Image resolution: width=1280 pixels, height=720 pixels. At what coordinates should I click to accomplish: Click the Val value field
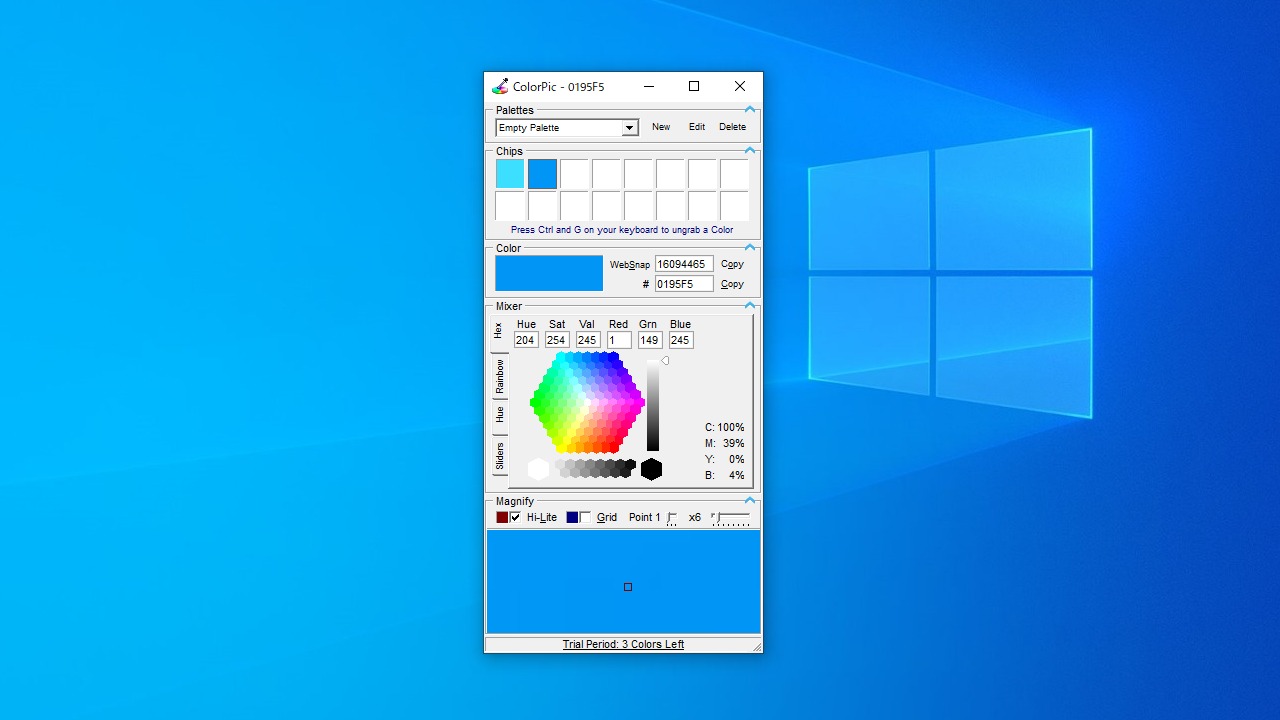(588, 340)
